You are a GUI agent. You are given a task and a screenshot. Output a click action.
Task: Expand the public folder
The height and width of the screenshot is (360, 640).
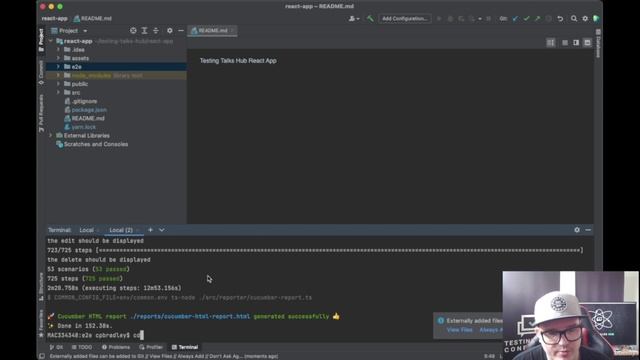click(58, 84)
